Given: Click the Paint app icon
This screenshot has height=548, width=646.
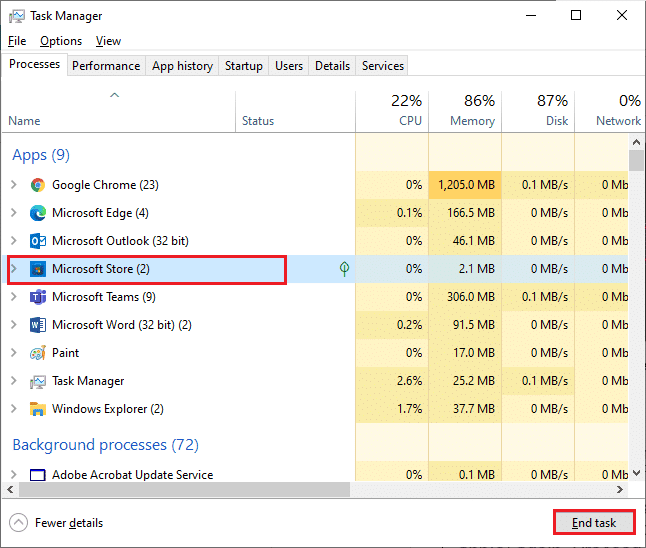Looking at the screenshot, I should [x=37, y=353].
